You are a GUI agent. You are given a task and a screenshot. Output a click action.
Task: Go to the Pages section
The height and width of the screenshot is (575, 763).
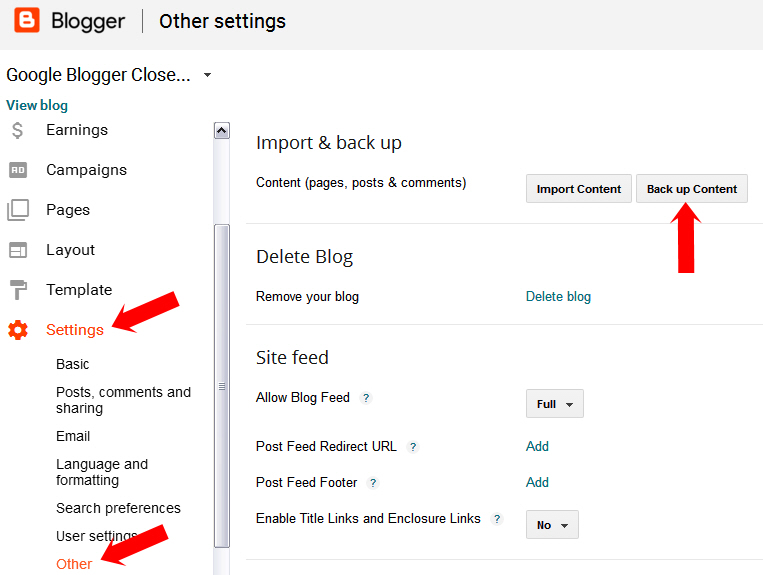pyautogui.click(x=68, y=210)
